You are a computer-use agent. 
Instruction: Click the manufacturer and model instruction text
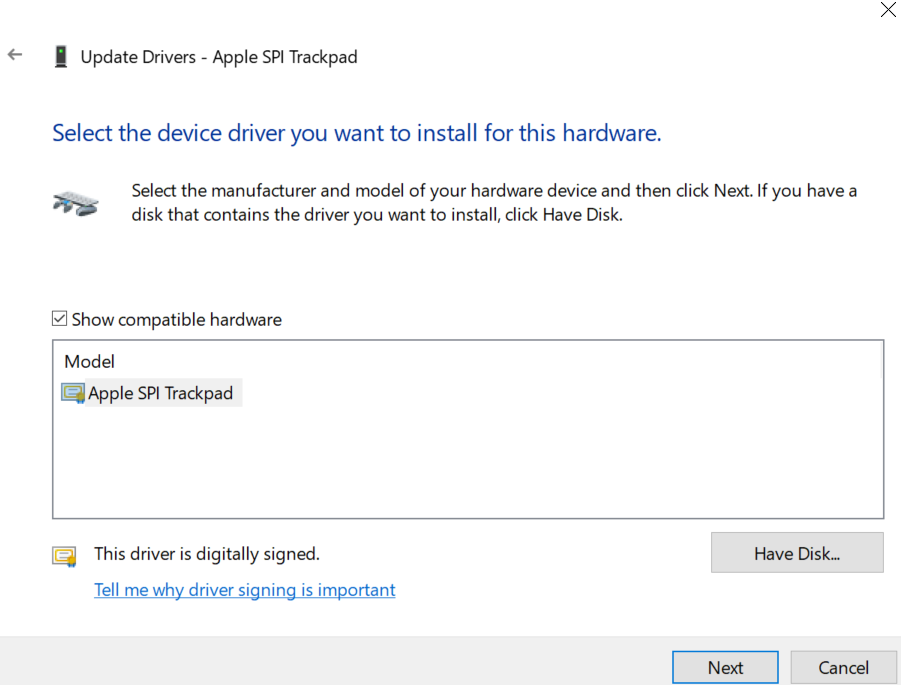point(494,203)
